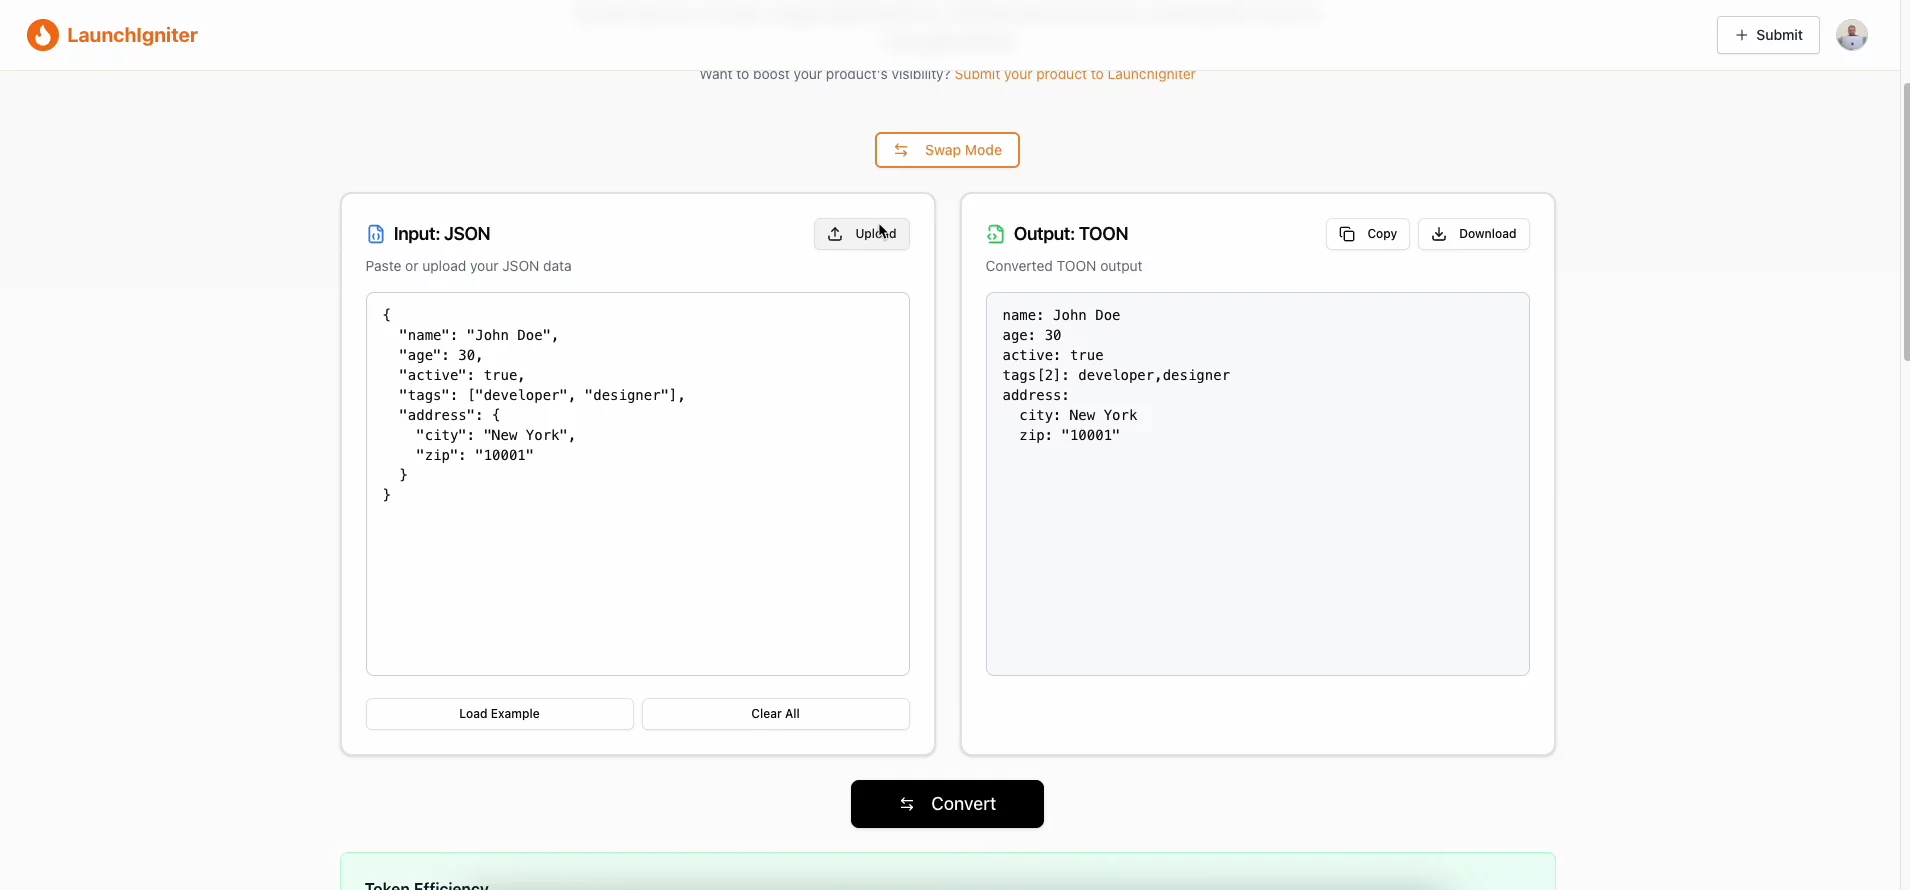The height and width of the screenshot is (890, 1910).
Task: Click "Converted TOON output" description text
Action: [x=1064, y=266]
